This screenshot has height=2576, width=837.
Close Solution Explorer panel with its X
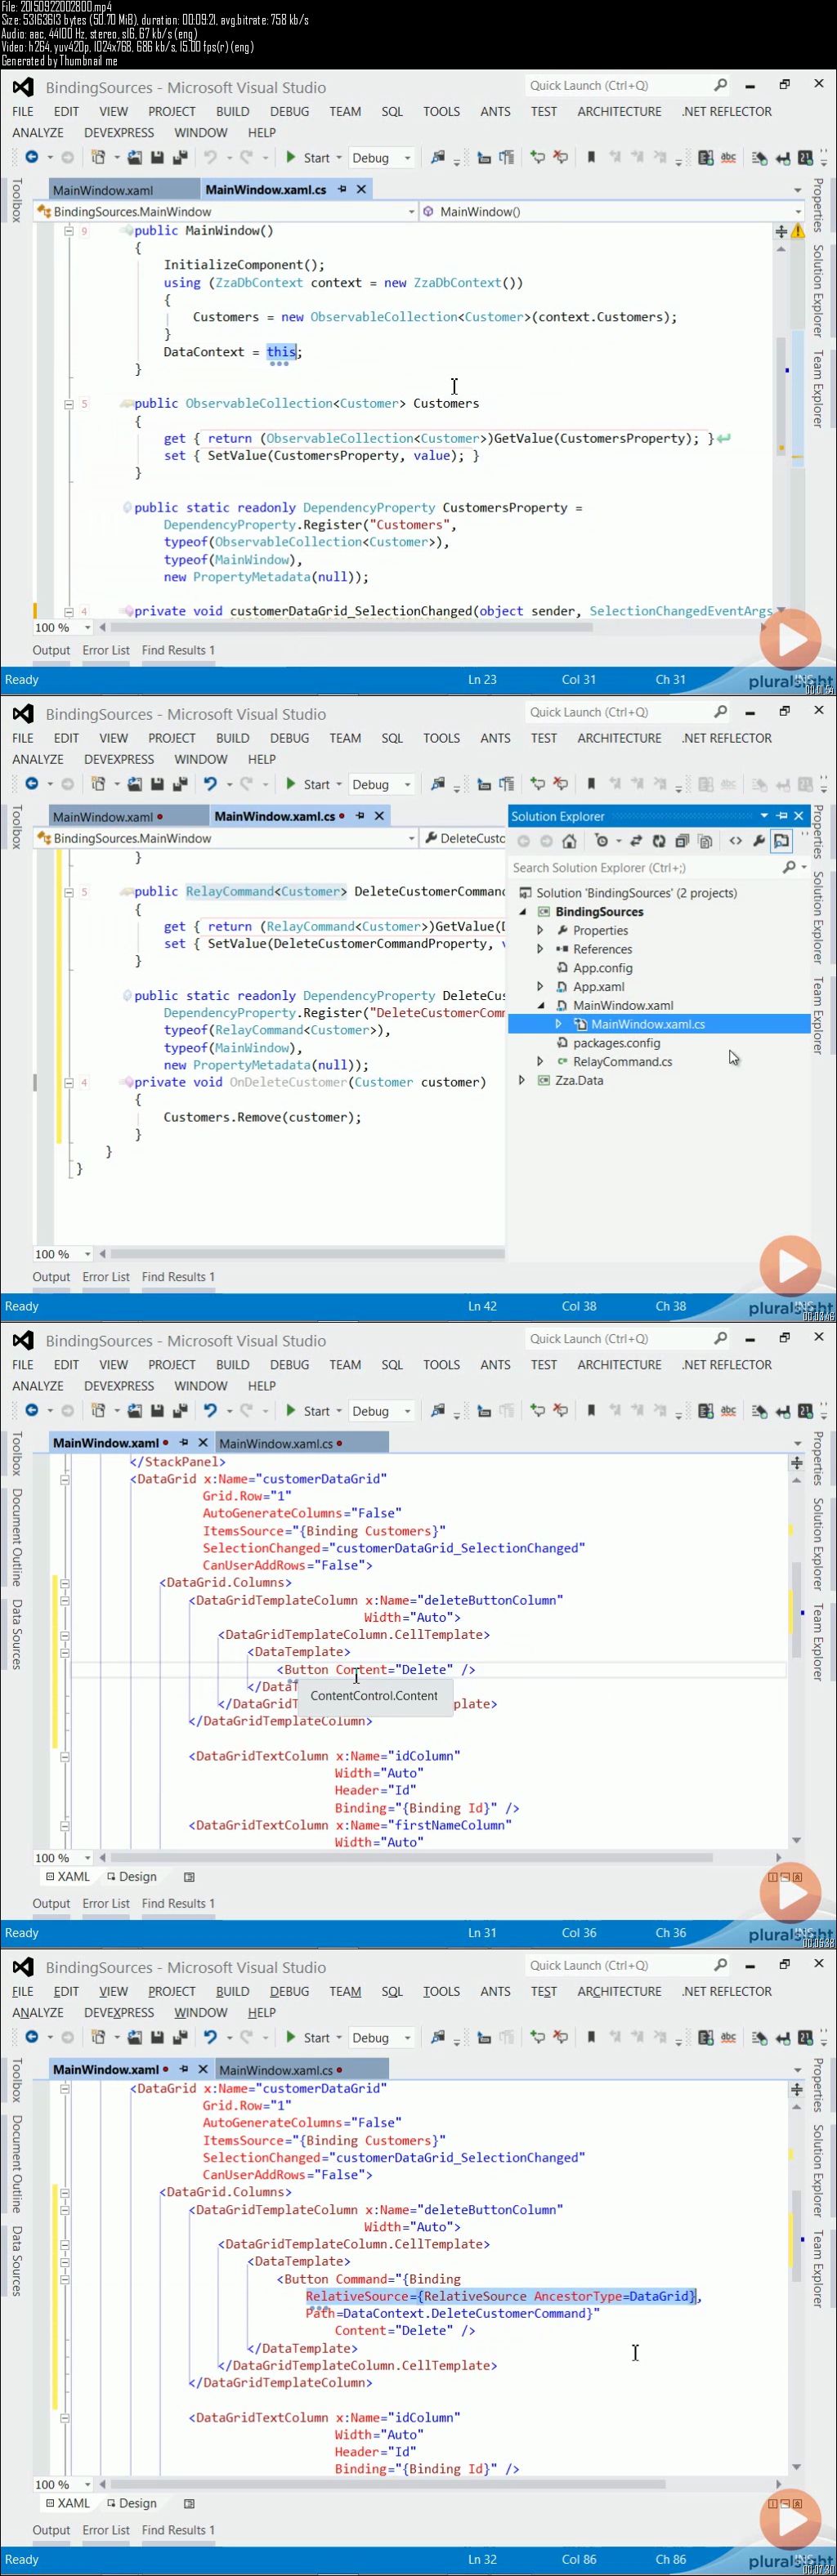pyautogui.click(x=799, y=815)
